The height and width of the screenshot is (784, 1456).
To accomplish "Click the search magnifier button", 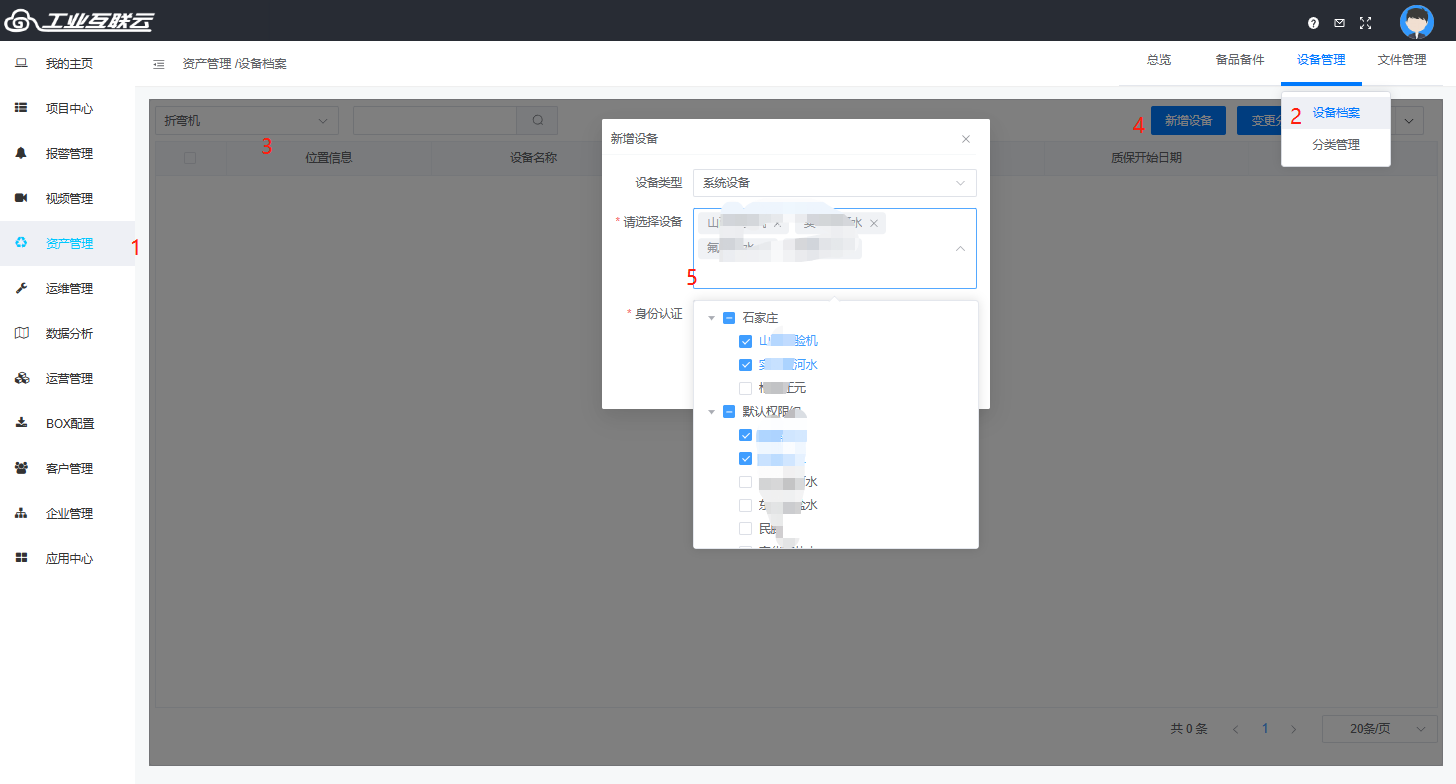I will (x=537, y=120).
